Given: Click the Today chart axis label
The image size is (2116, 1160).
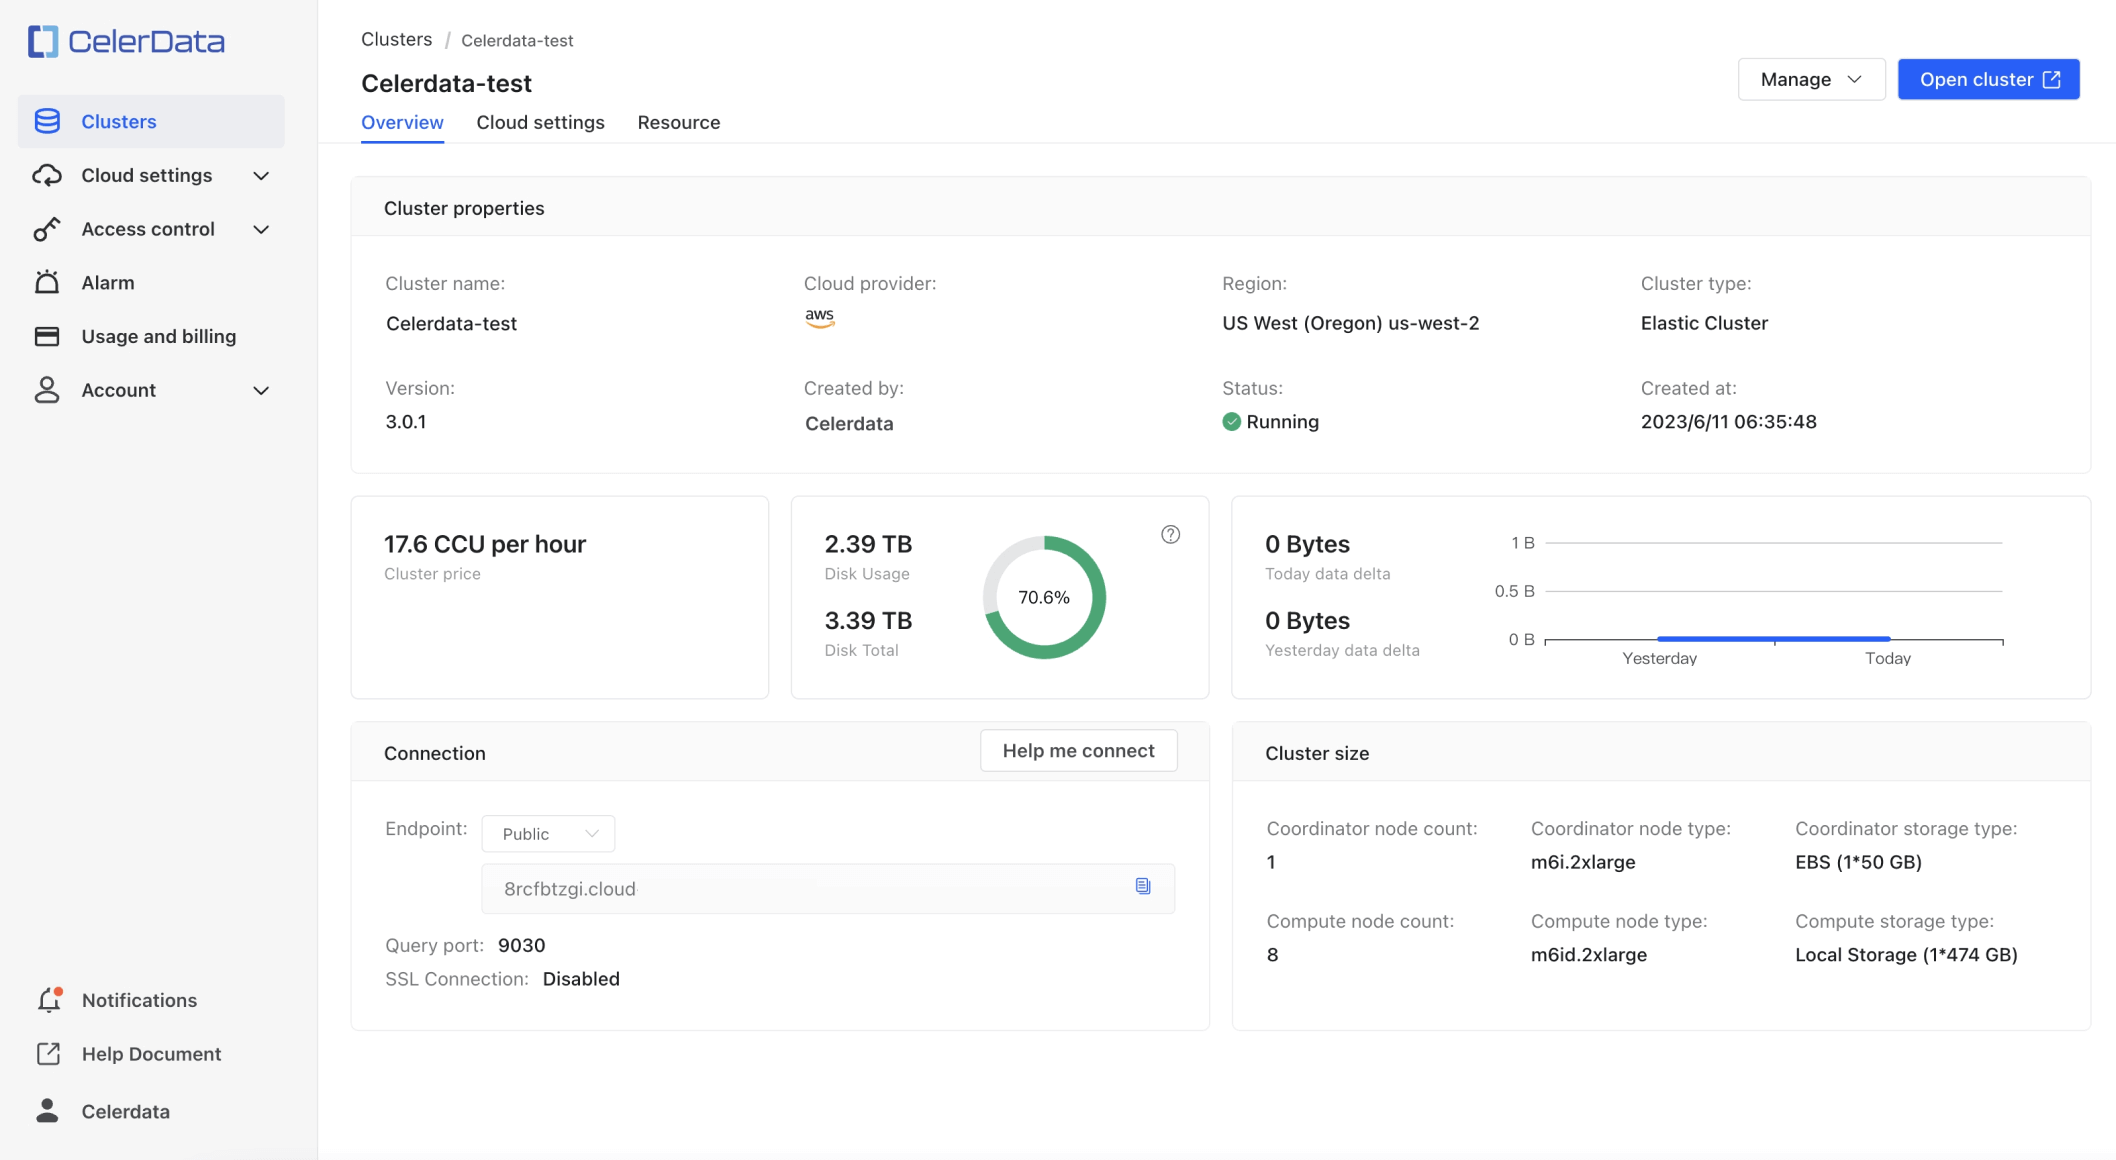Looking at the screenshot, I should pos(1887,658).
